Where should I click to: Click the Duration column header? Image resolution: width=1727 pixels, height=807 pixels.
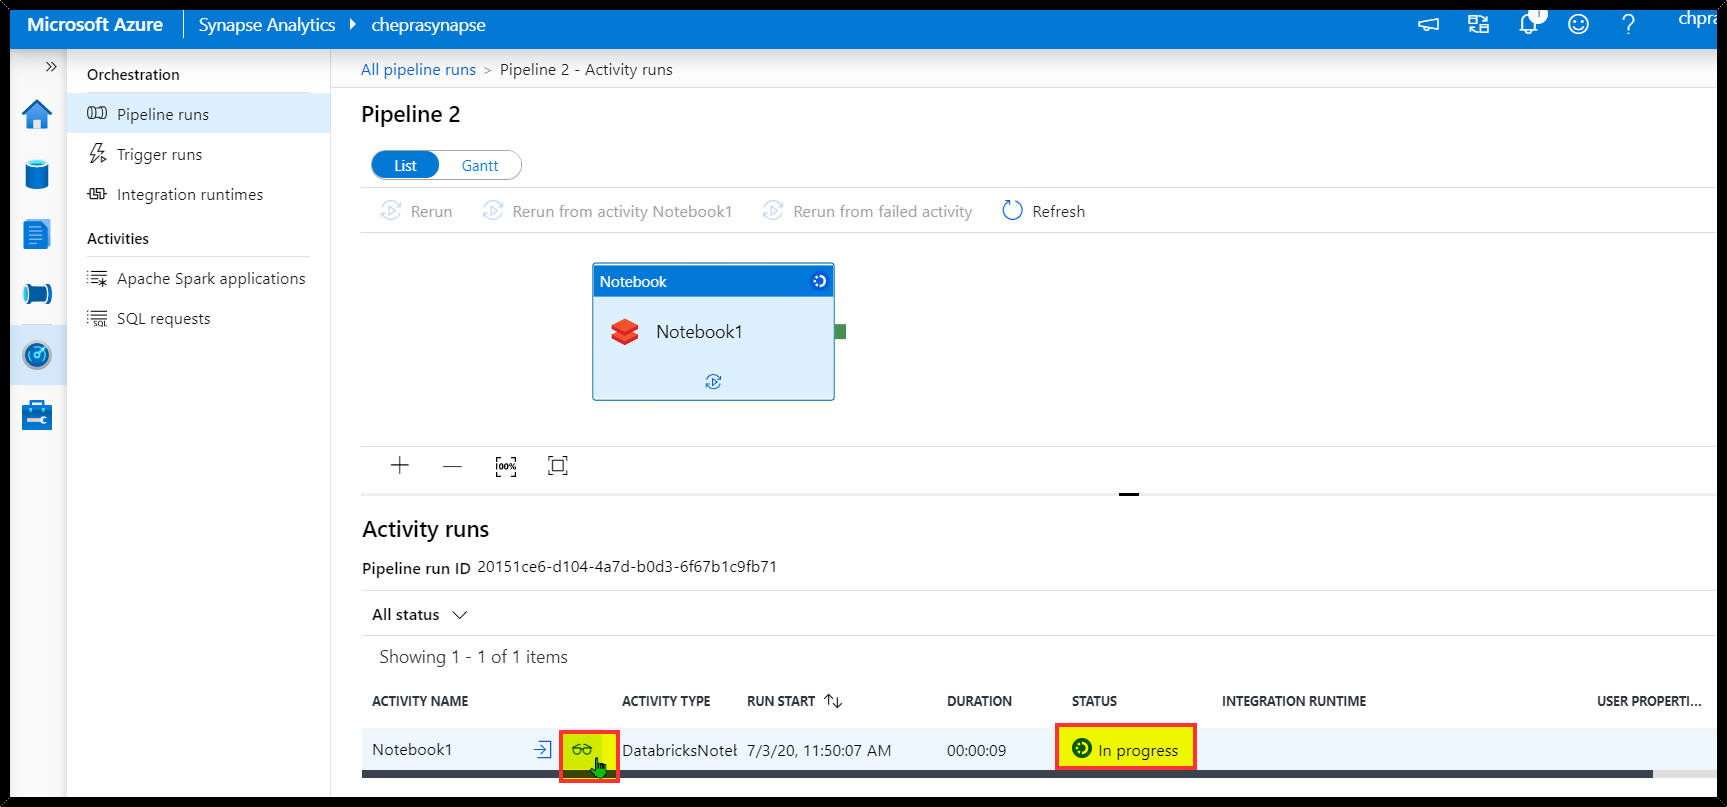(979, 701)
